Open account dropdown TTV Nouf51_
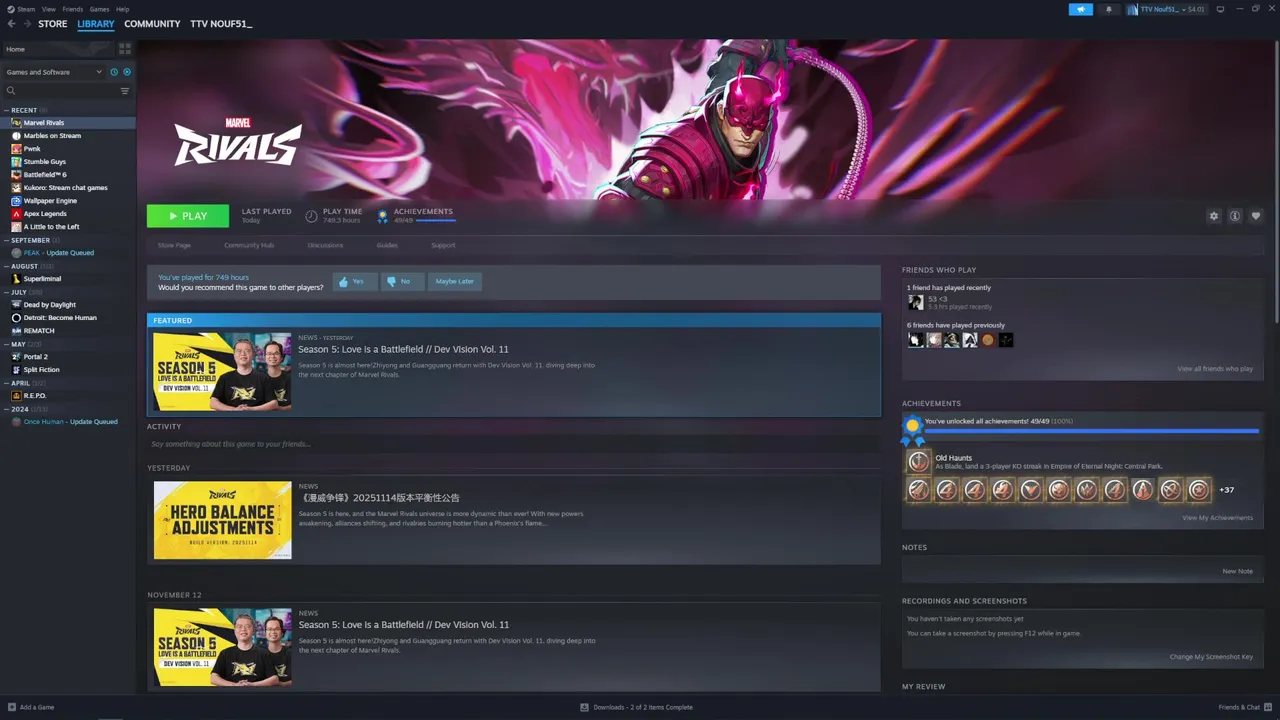Viewport: 1280px width, 720px height. tap(1166, 9)
